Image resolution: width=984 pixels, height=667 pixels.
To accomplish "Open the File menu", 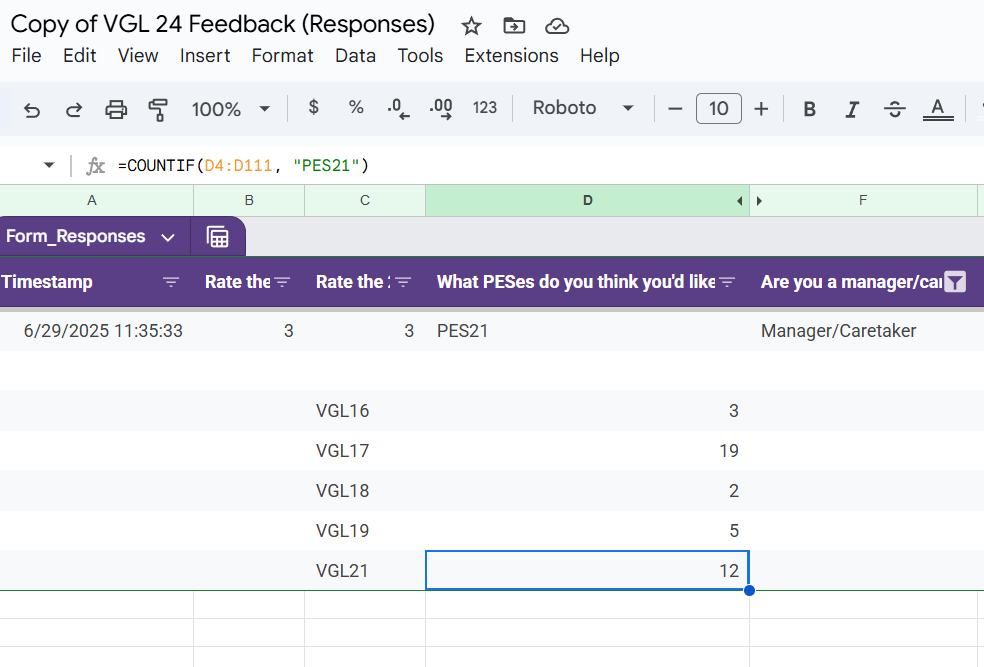I will 26,56.
